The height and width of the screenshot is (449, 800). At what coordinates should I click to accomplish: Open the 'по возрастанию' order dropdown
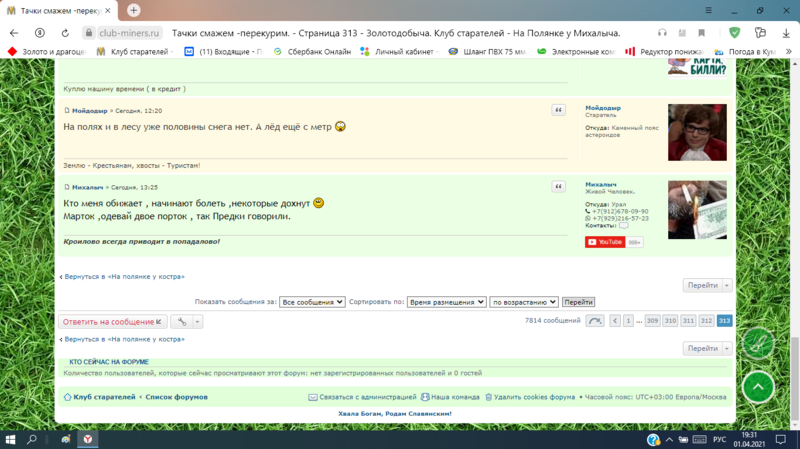point(524,302)
